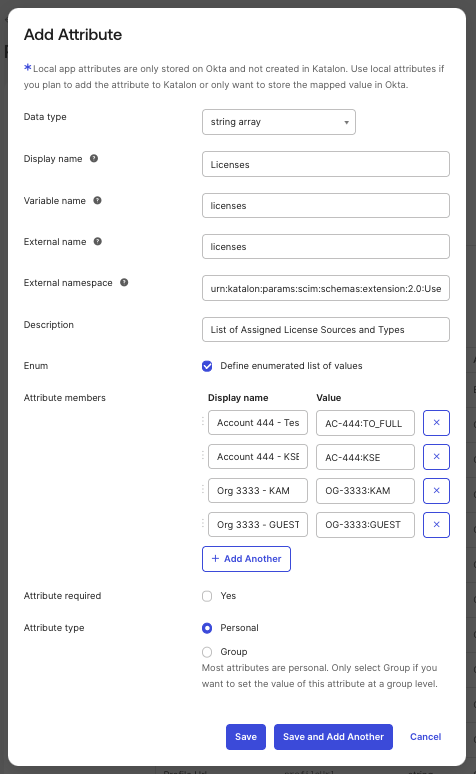Click the Attribute type label
The image size is (476, 774).
click(54, 628)
